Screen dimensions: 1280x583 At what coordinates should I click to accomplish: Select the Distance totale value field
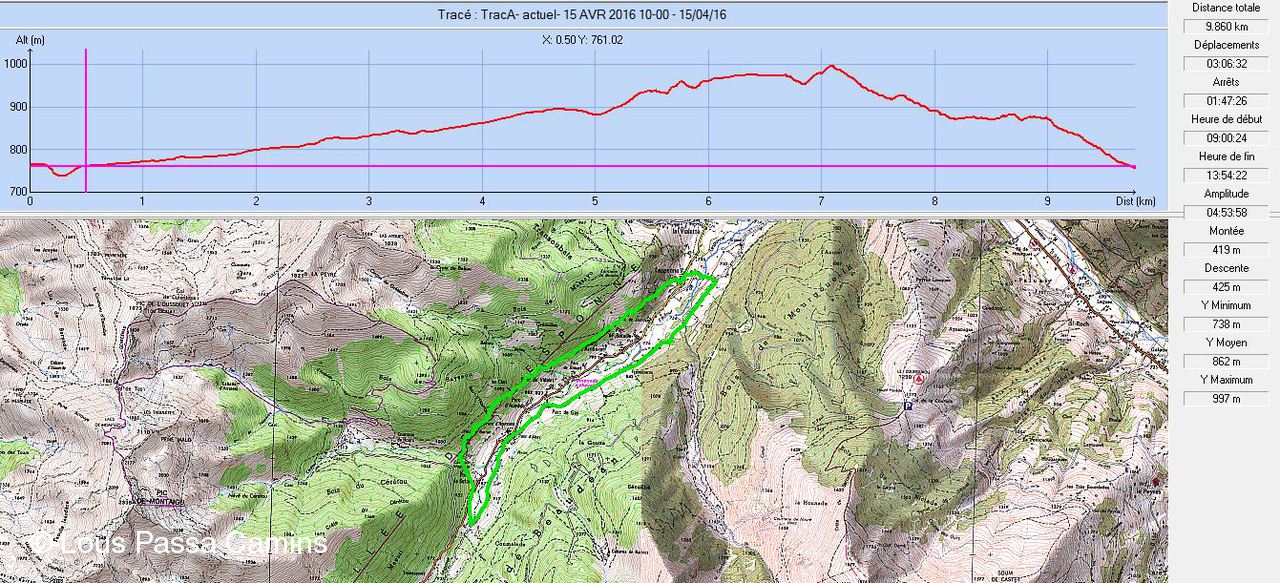pyautogui.click(x=1225, y=27)
